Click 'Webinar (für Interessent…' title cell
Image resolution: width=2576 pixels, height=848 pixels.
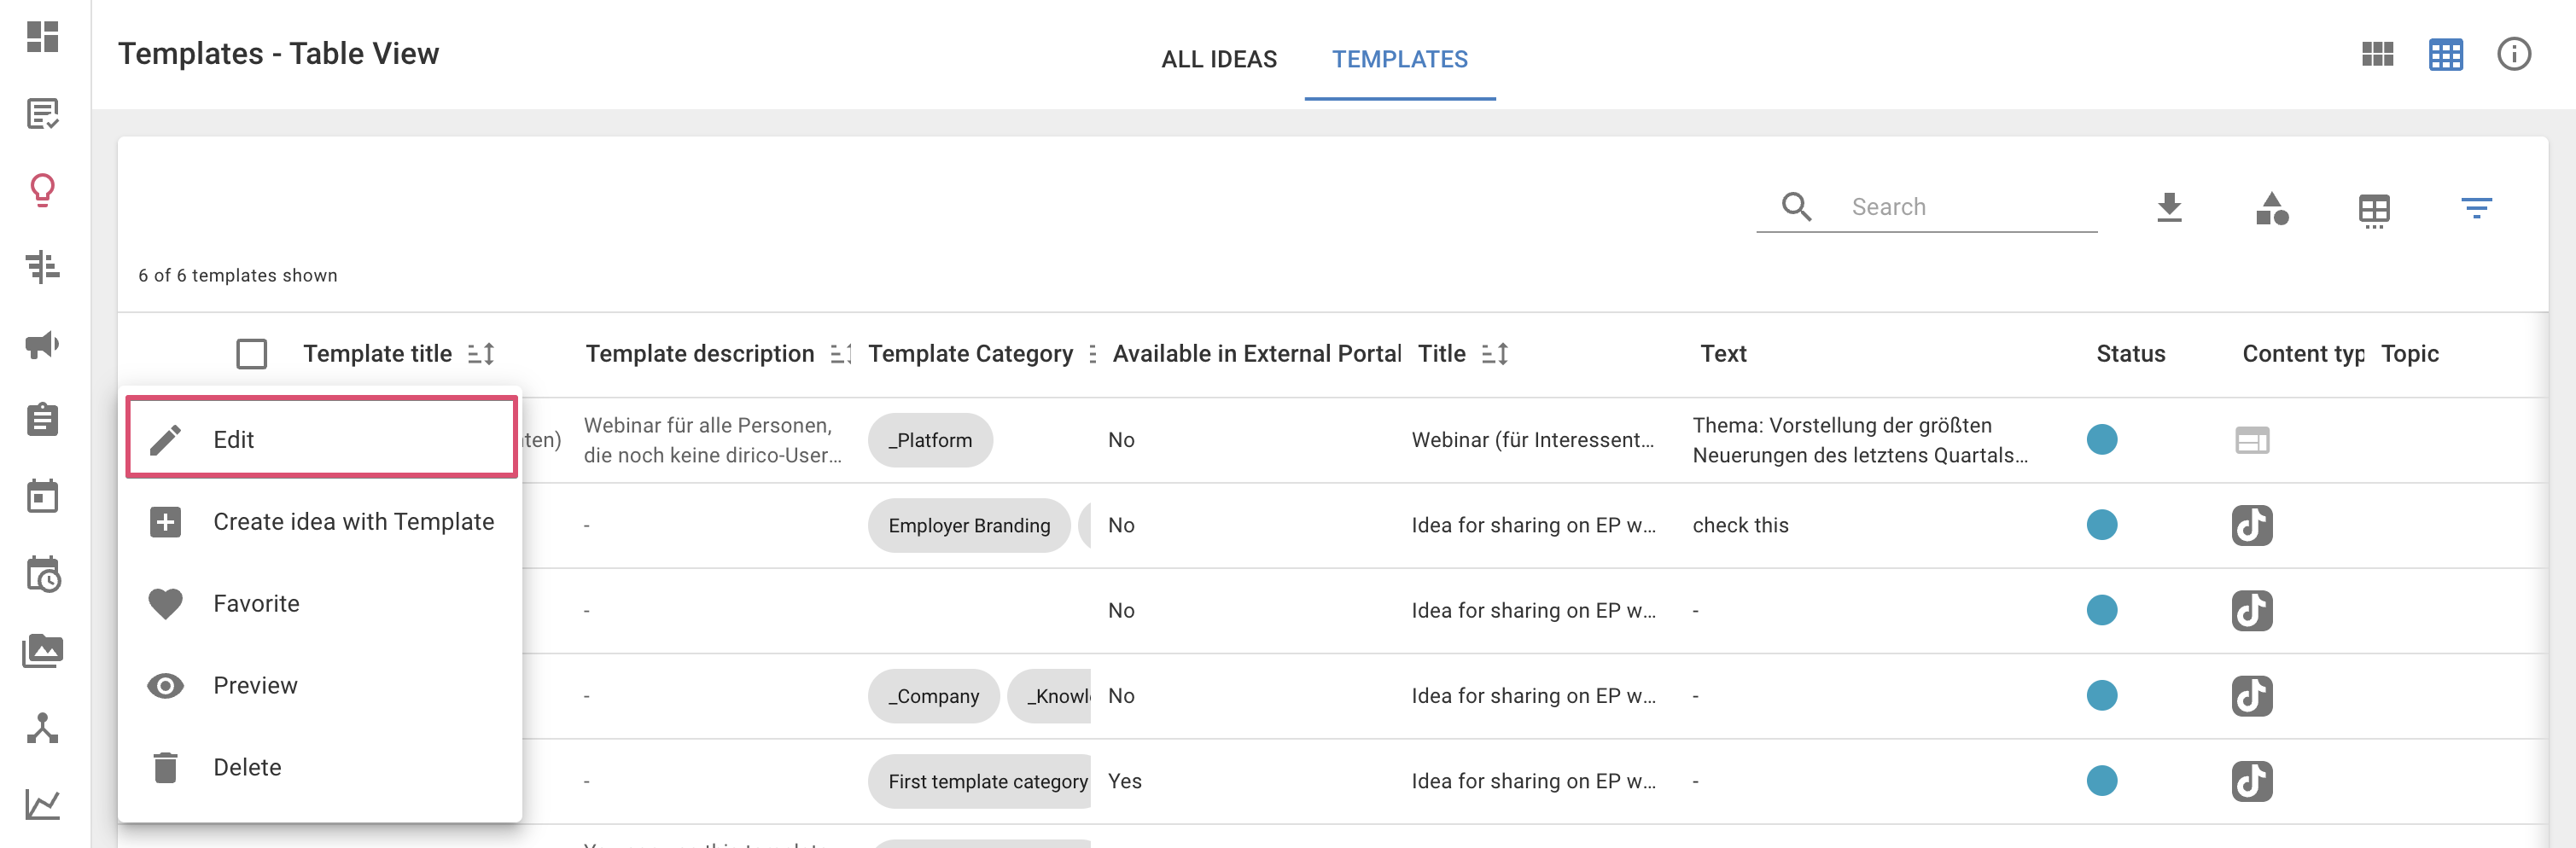point(1532,440)
